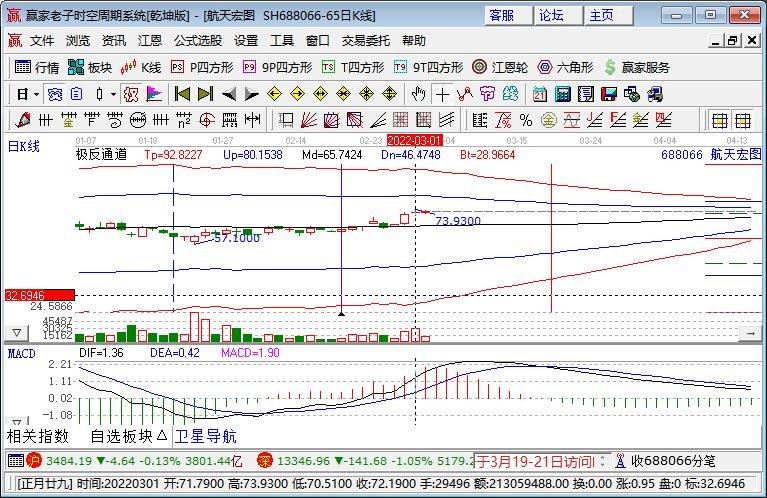This screenshot has height=498, width=767.
Task: Open the calculator icon
Action: 563,94
